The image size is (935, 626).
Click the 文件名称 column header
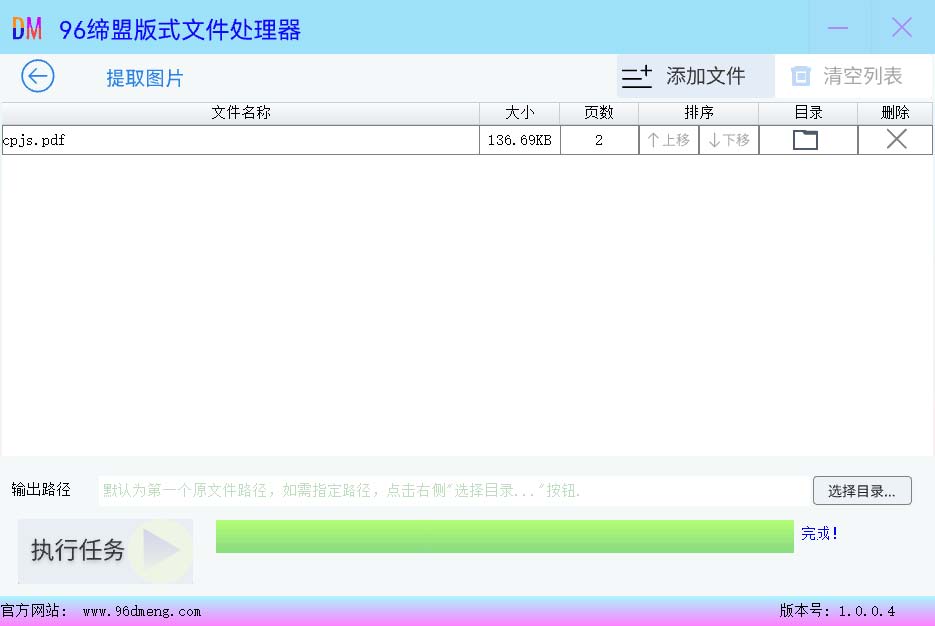pos(240,113)
